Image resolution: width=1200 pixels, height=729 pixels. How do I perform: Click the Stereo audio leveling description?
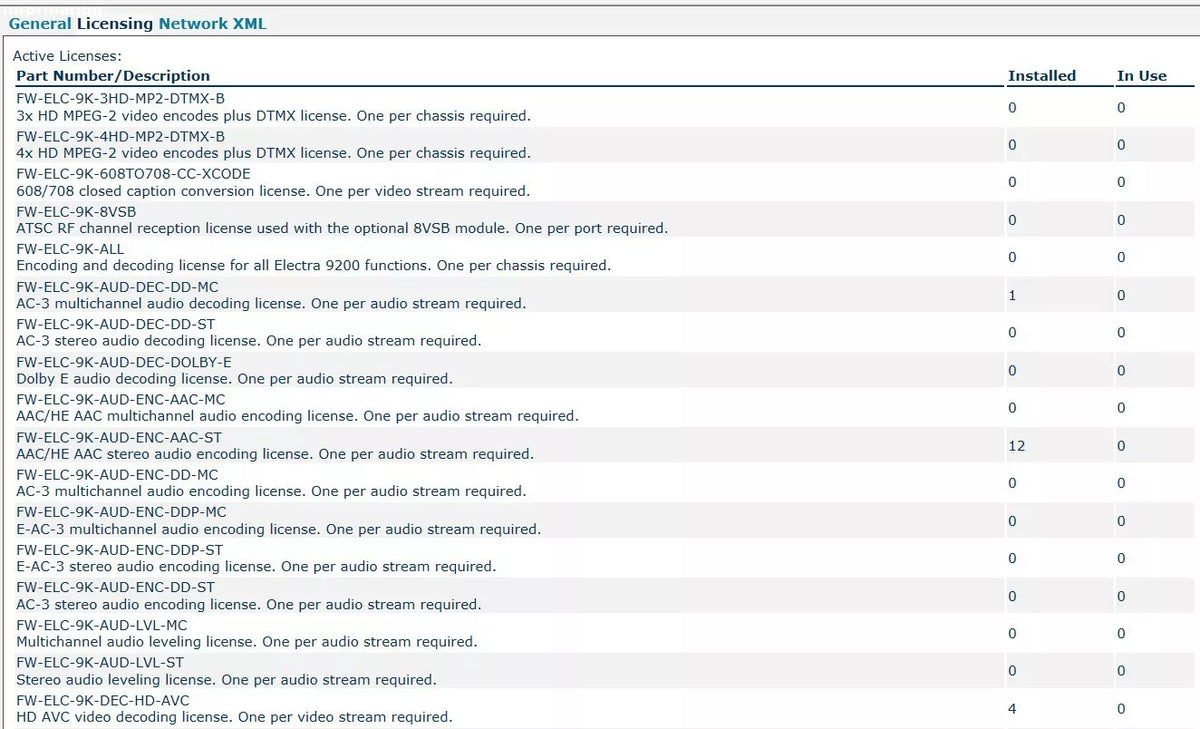point(226,680)
